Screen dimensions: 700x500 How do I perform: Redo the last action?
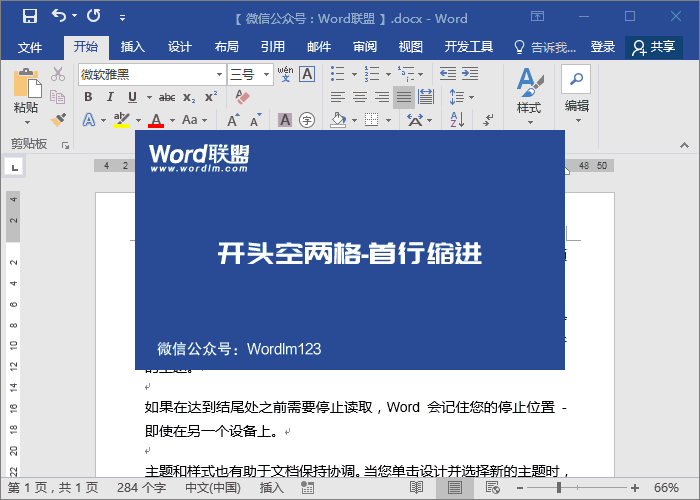pos(94,16)
